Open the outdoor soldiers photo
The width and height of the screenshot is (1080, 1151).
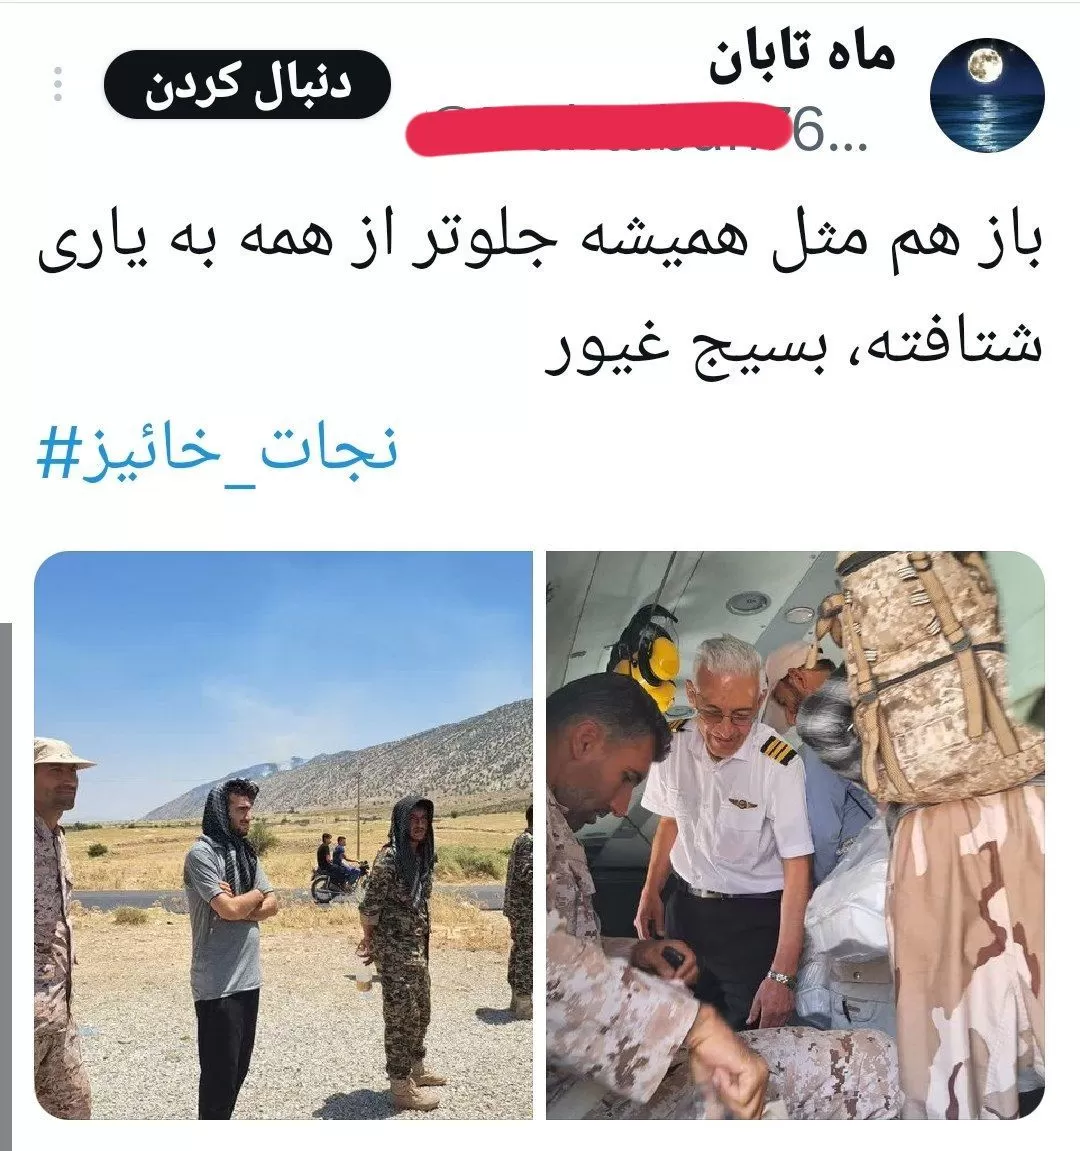pos(283,835)
